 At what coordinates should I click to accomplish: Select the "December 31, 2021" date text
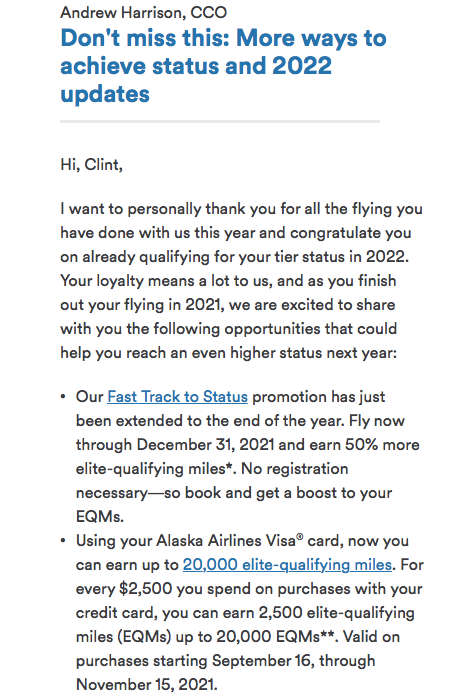(205, 445)
